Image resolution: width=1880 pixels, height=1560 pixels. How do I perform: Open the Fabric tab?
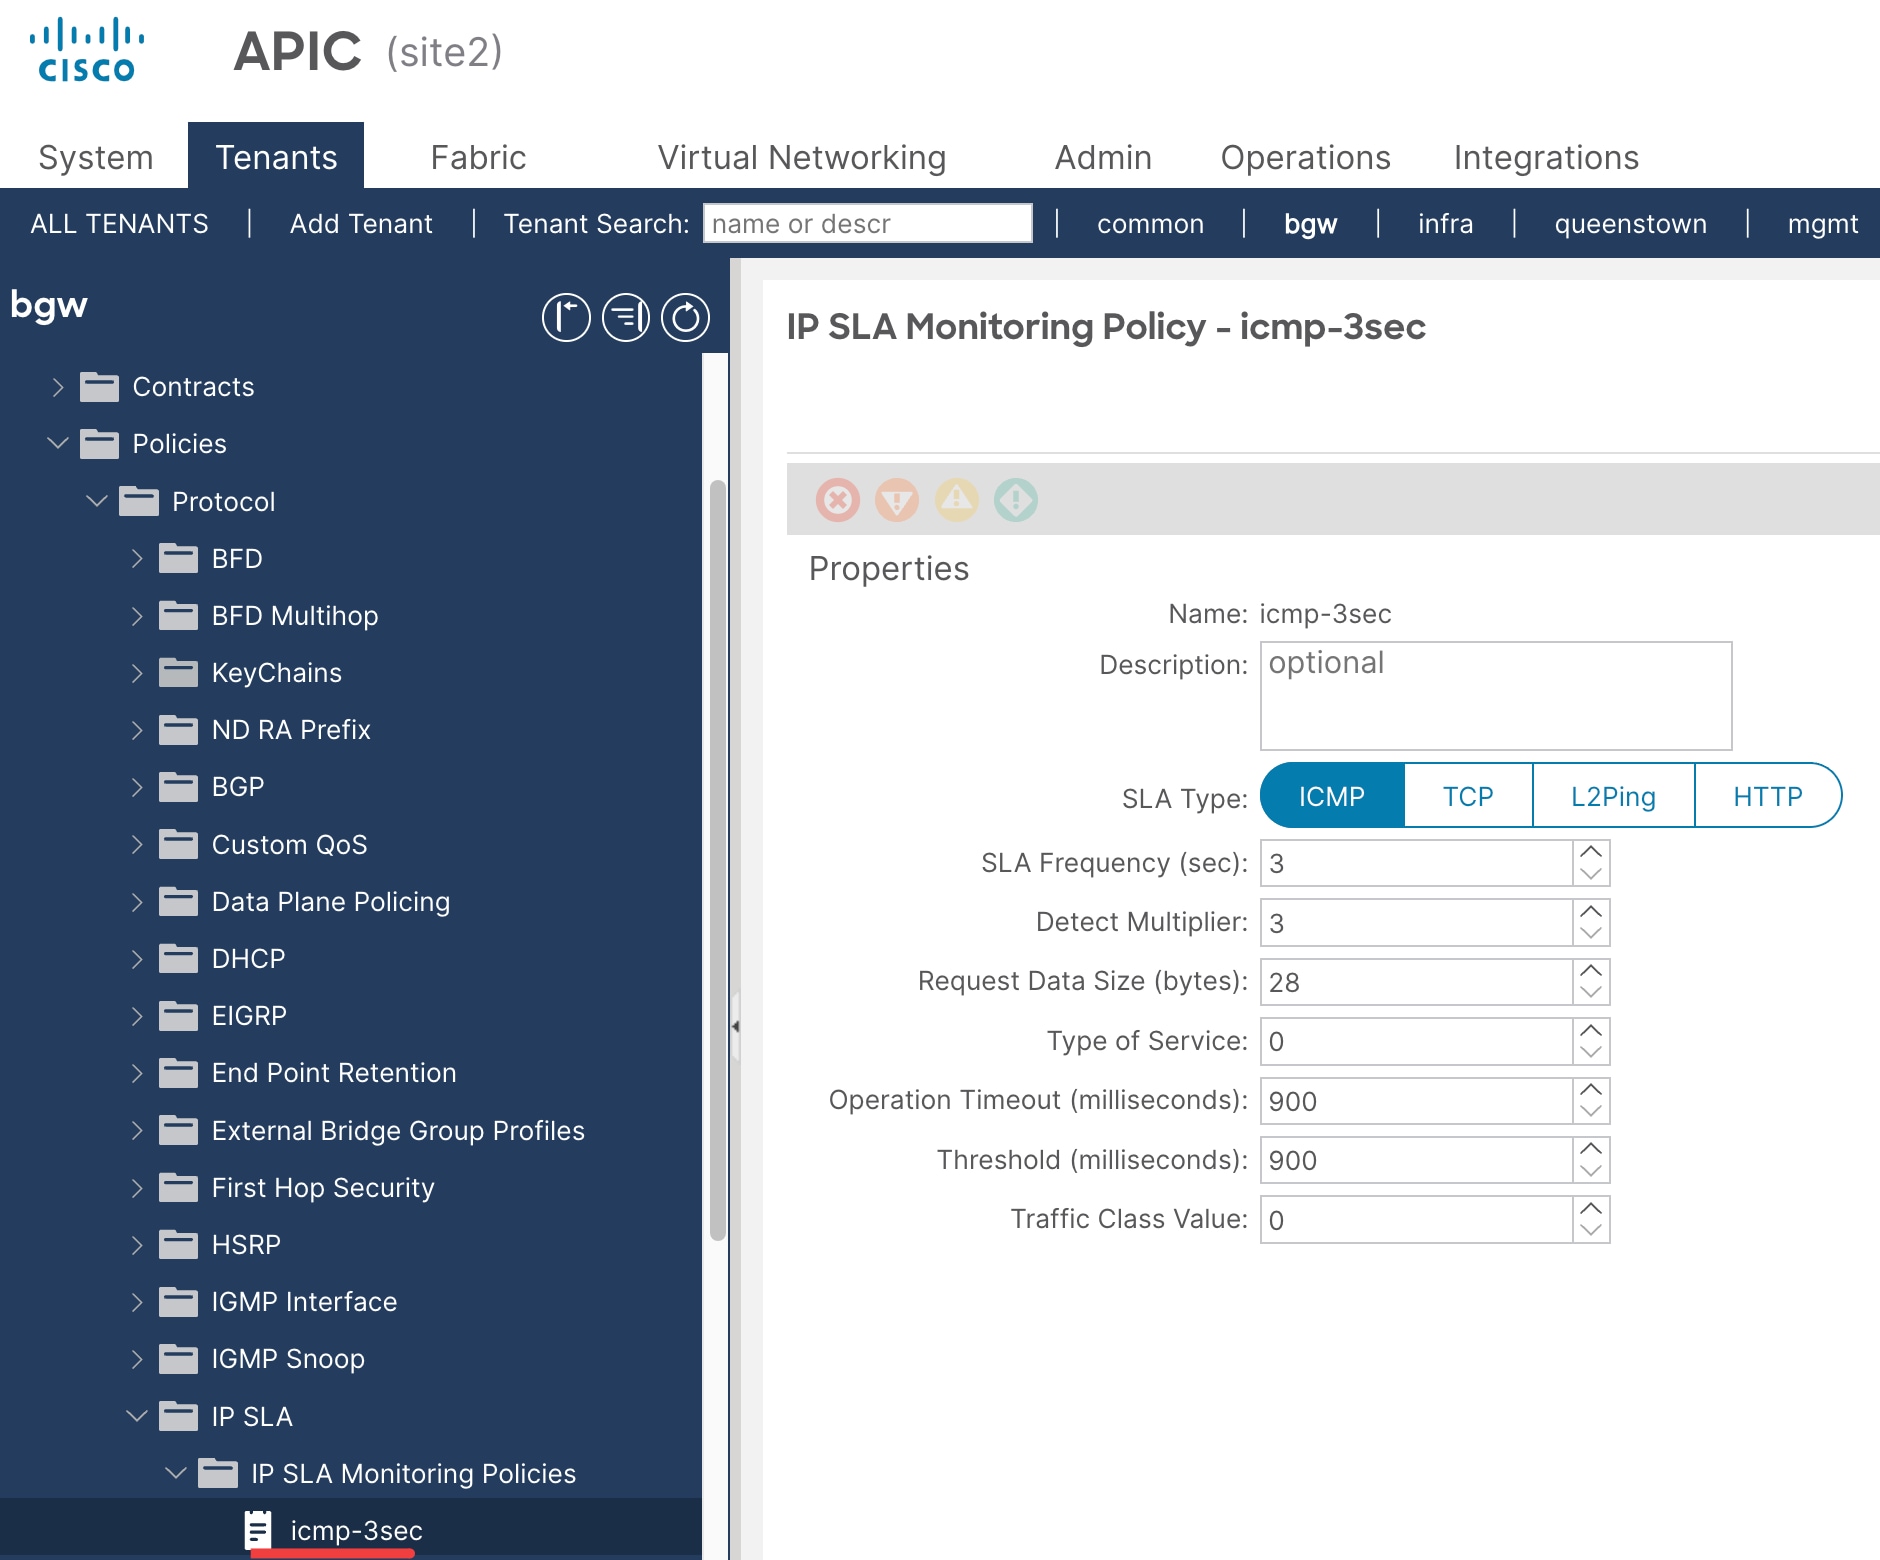[478, 157]
